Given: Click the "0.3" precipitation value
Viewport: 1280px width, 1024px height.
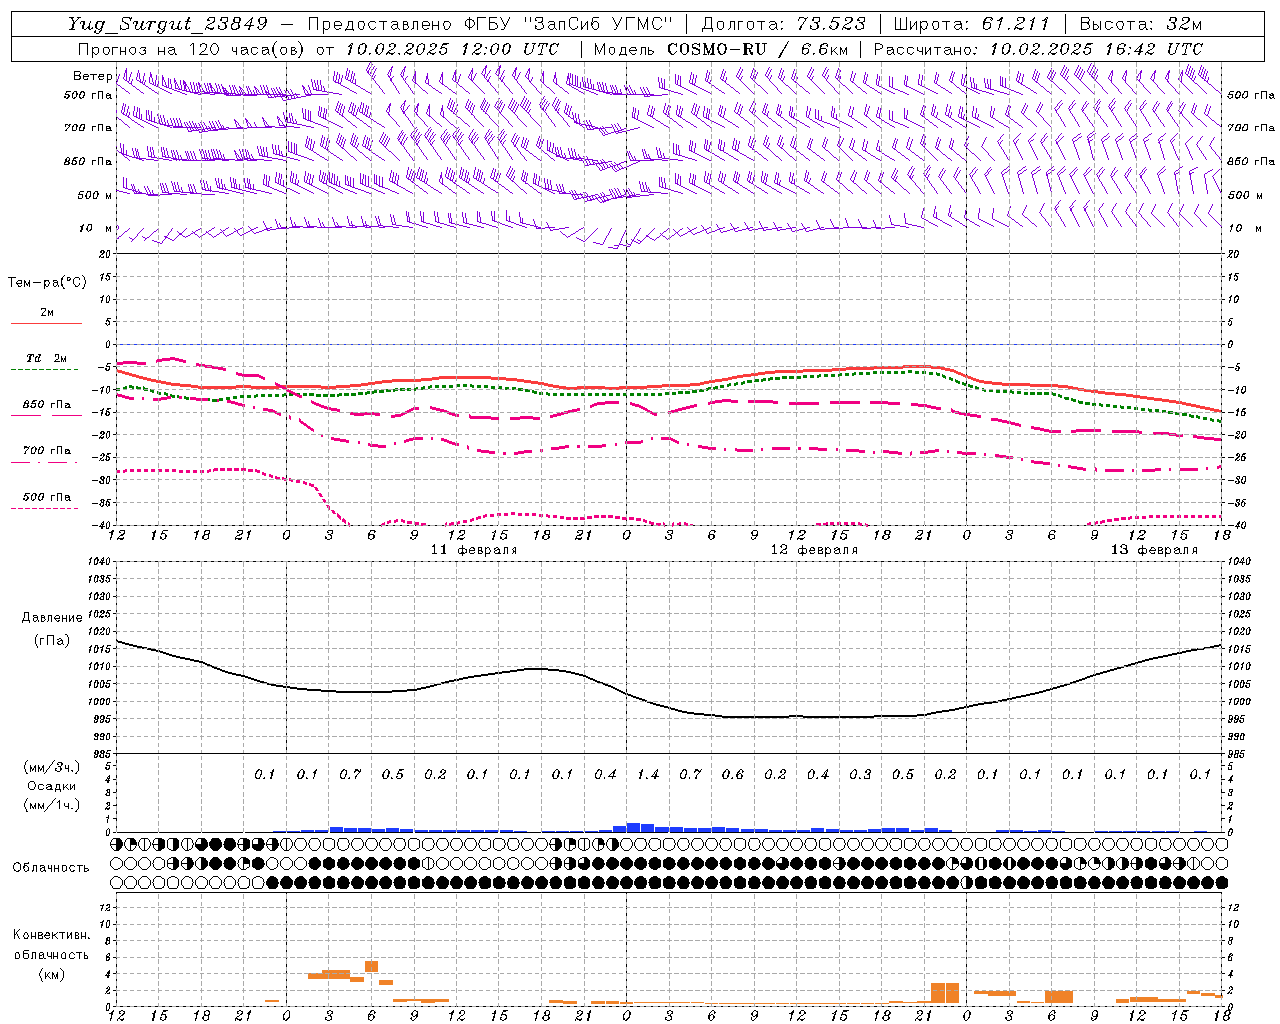Looking at the screenshot, I should coord(860,774).
